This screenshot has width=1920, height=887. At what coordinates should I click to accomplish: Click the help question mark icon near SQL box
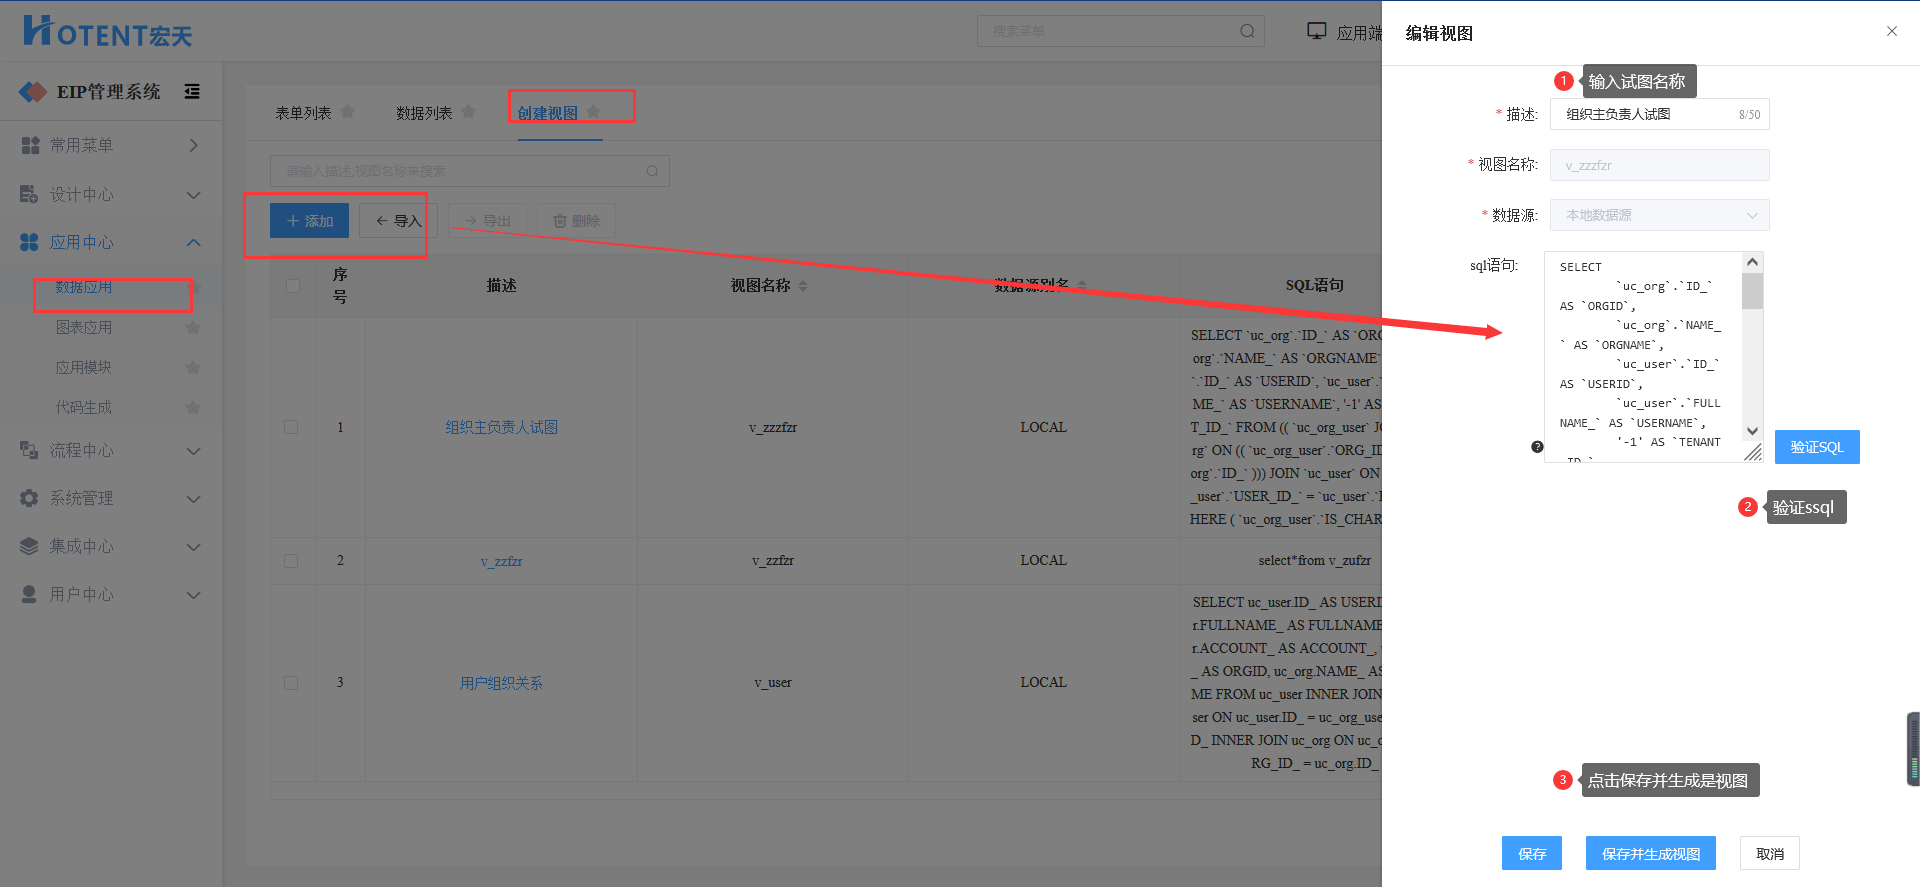click(x=1537, y=447)
